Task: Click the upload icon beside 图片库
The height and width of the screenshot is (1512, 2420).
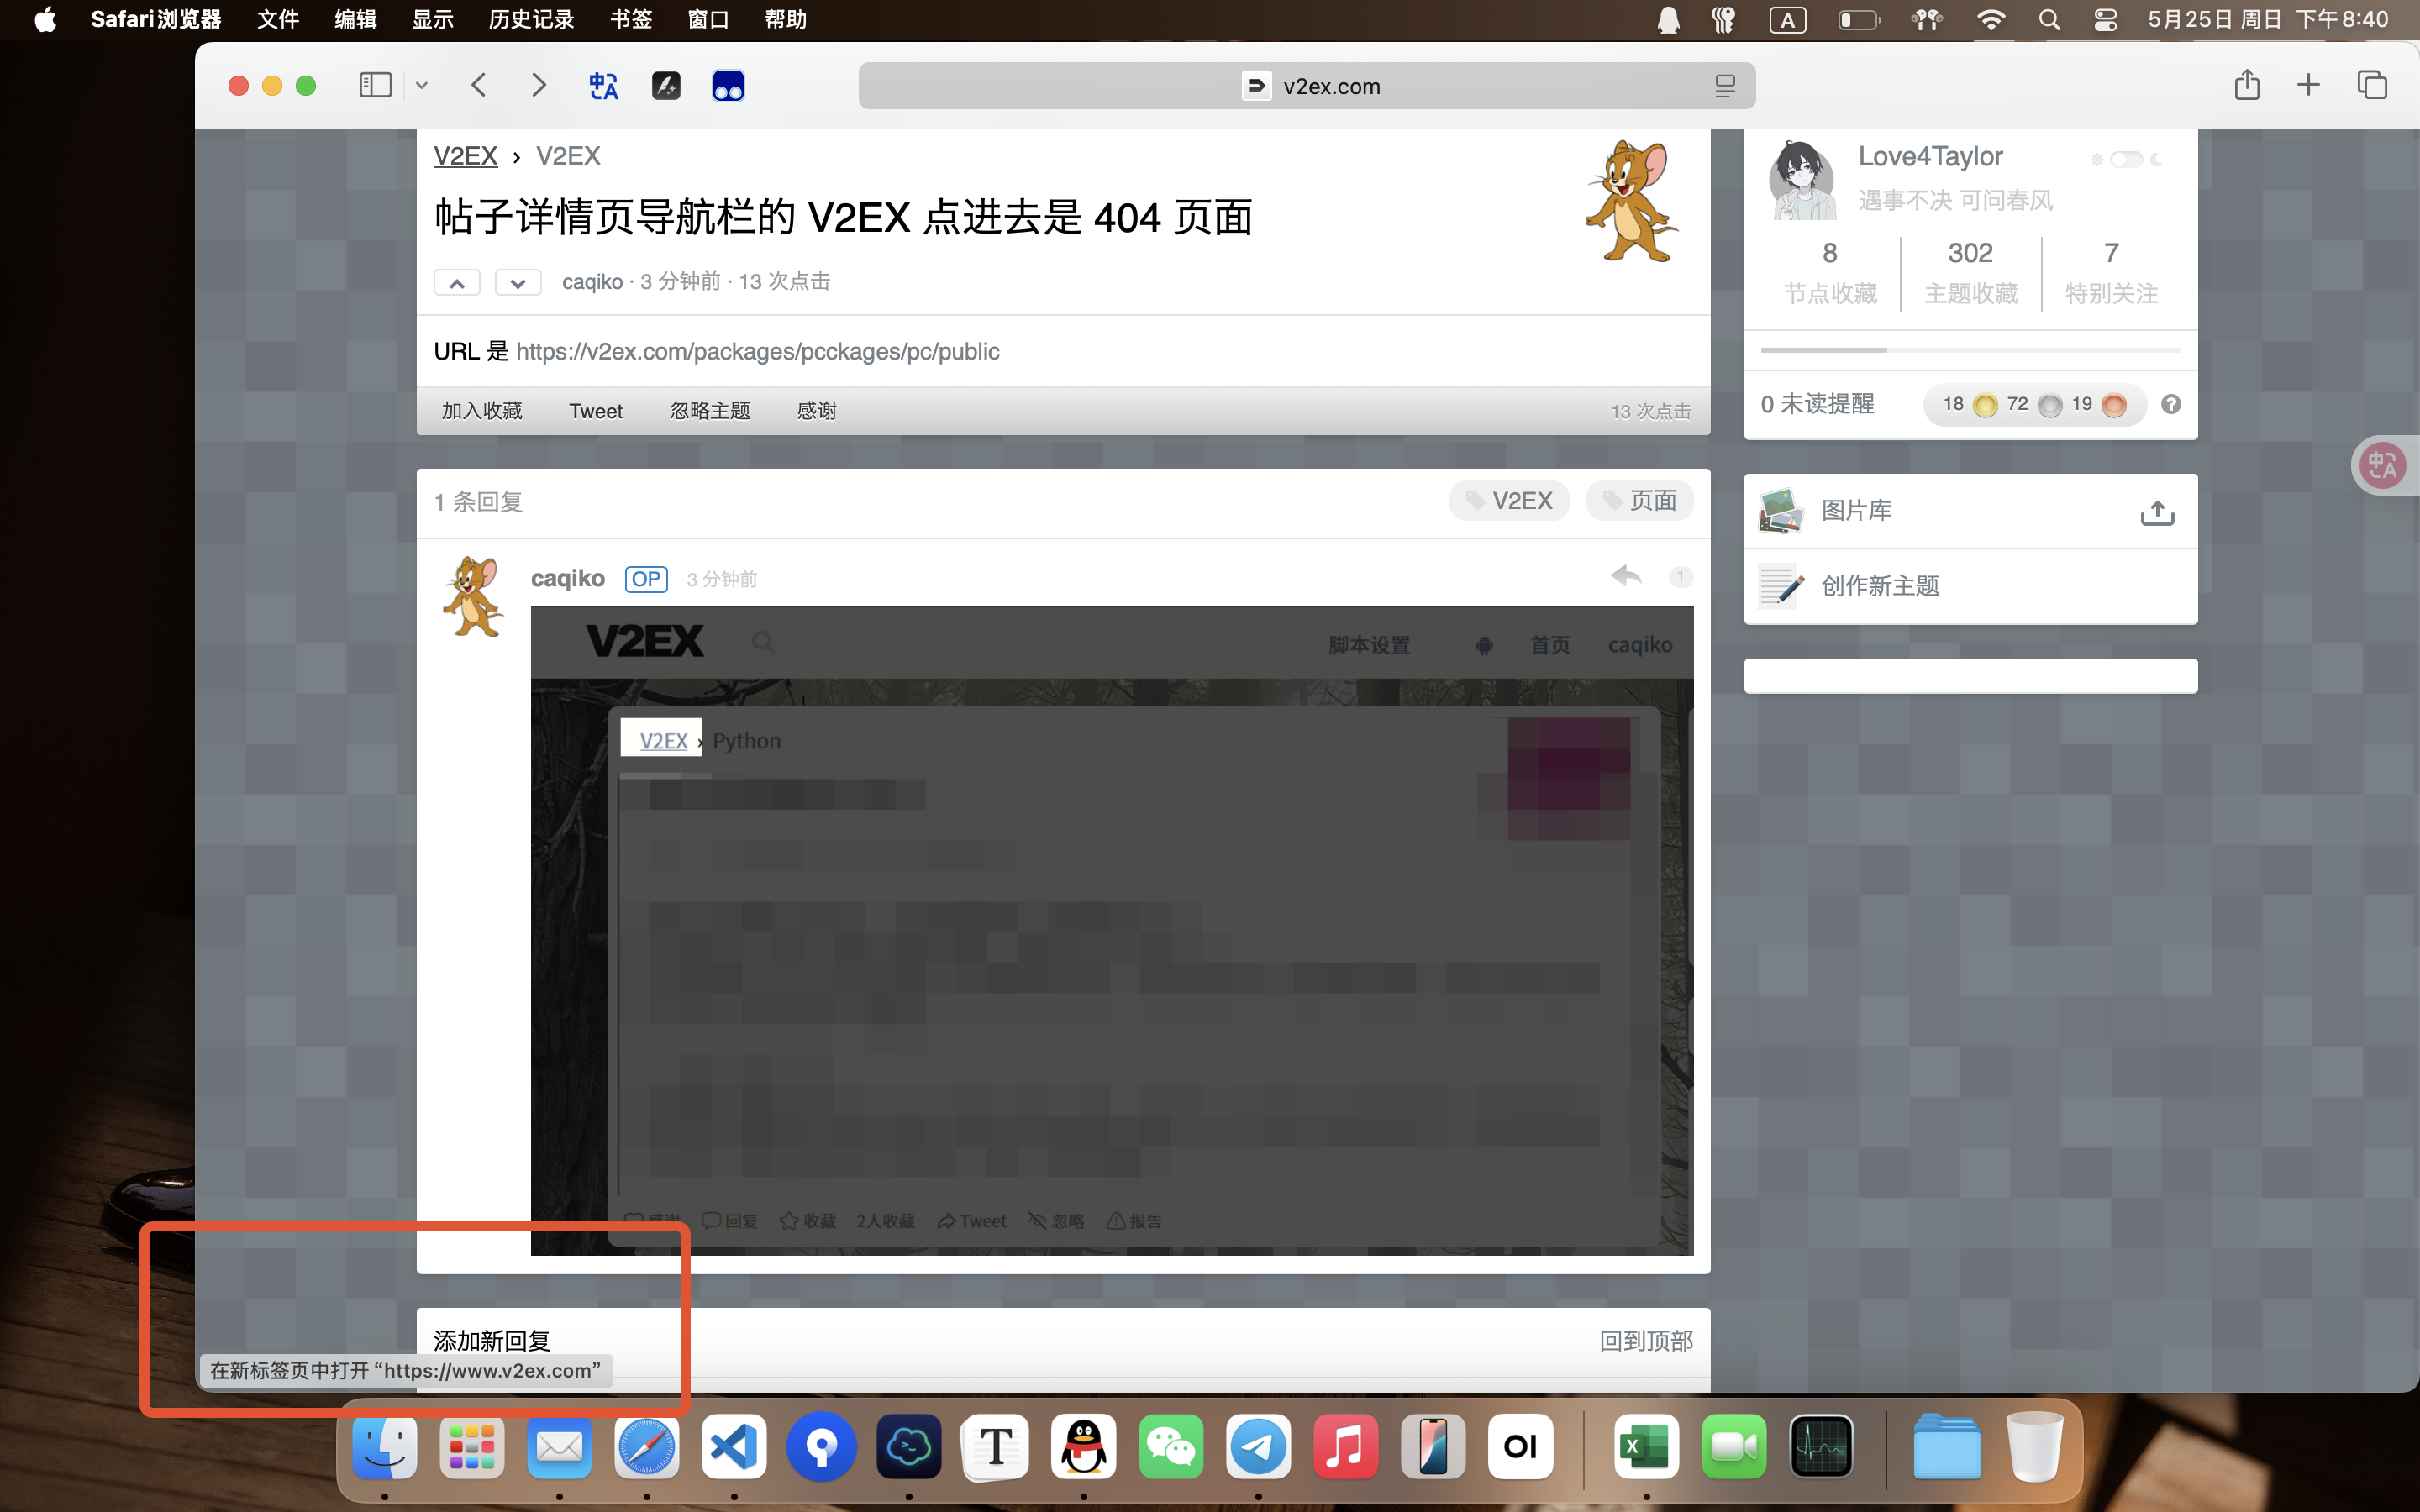Action: (x=2157, y=512)
